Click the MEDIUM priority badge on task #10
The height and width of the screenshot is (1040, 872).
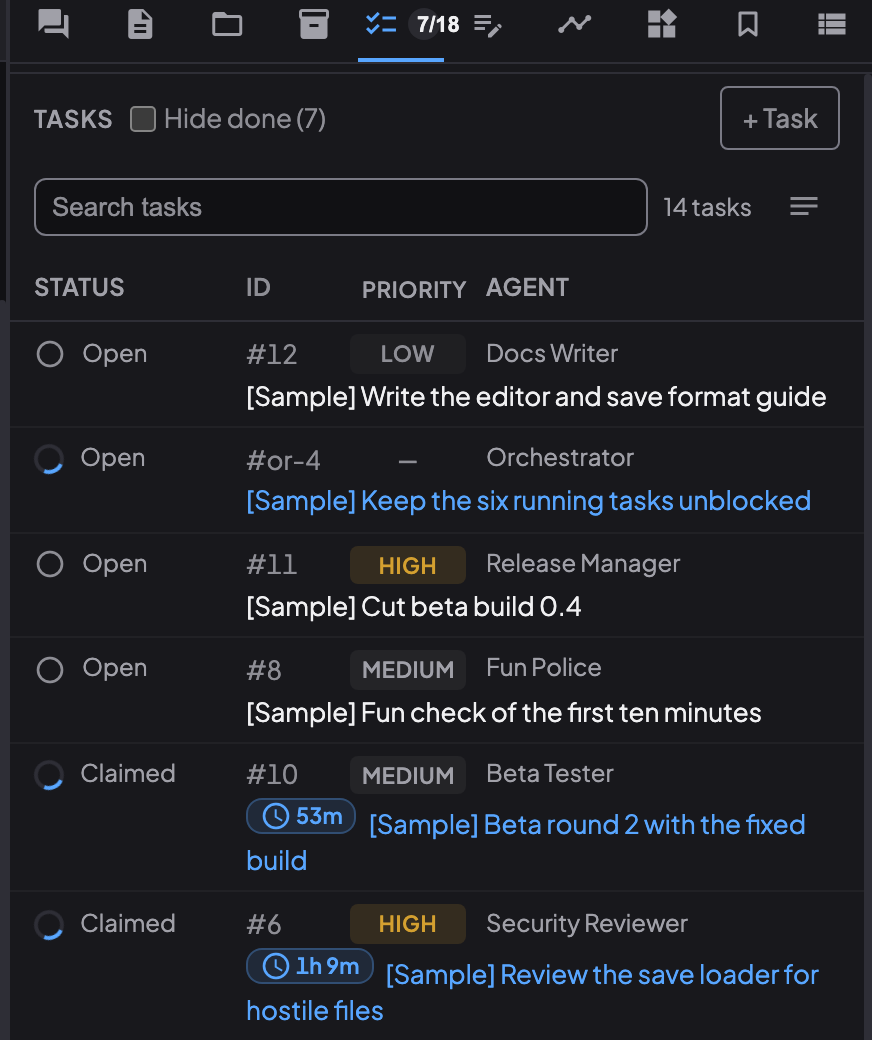[408, 775]
